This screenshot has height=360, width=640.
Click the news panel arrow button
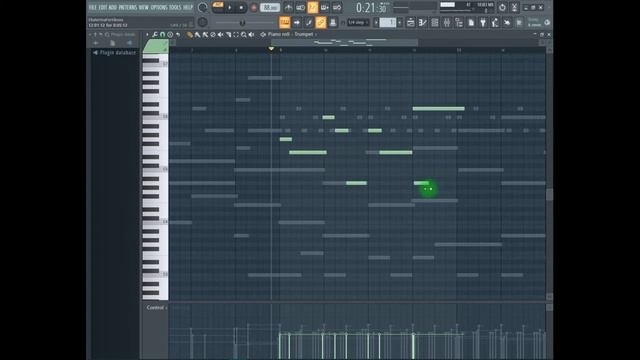pos(547,22)
